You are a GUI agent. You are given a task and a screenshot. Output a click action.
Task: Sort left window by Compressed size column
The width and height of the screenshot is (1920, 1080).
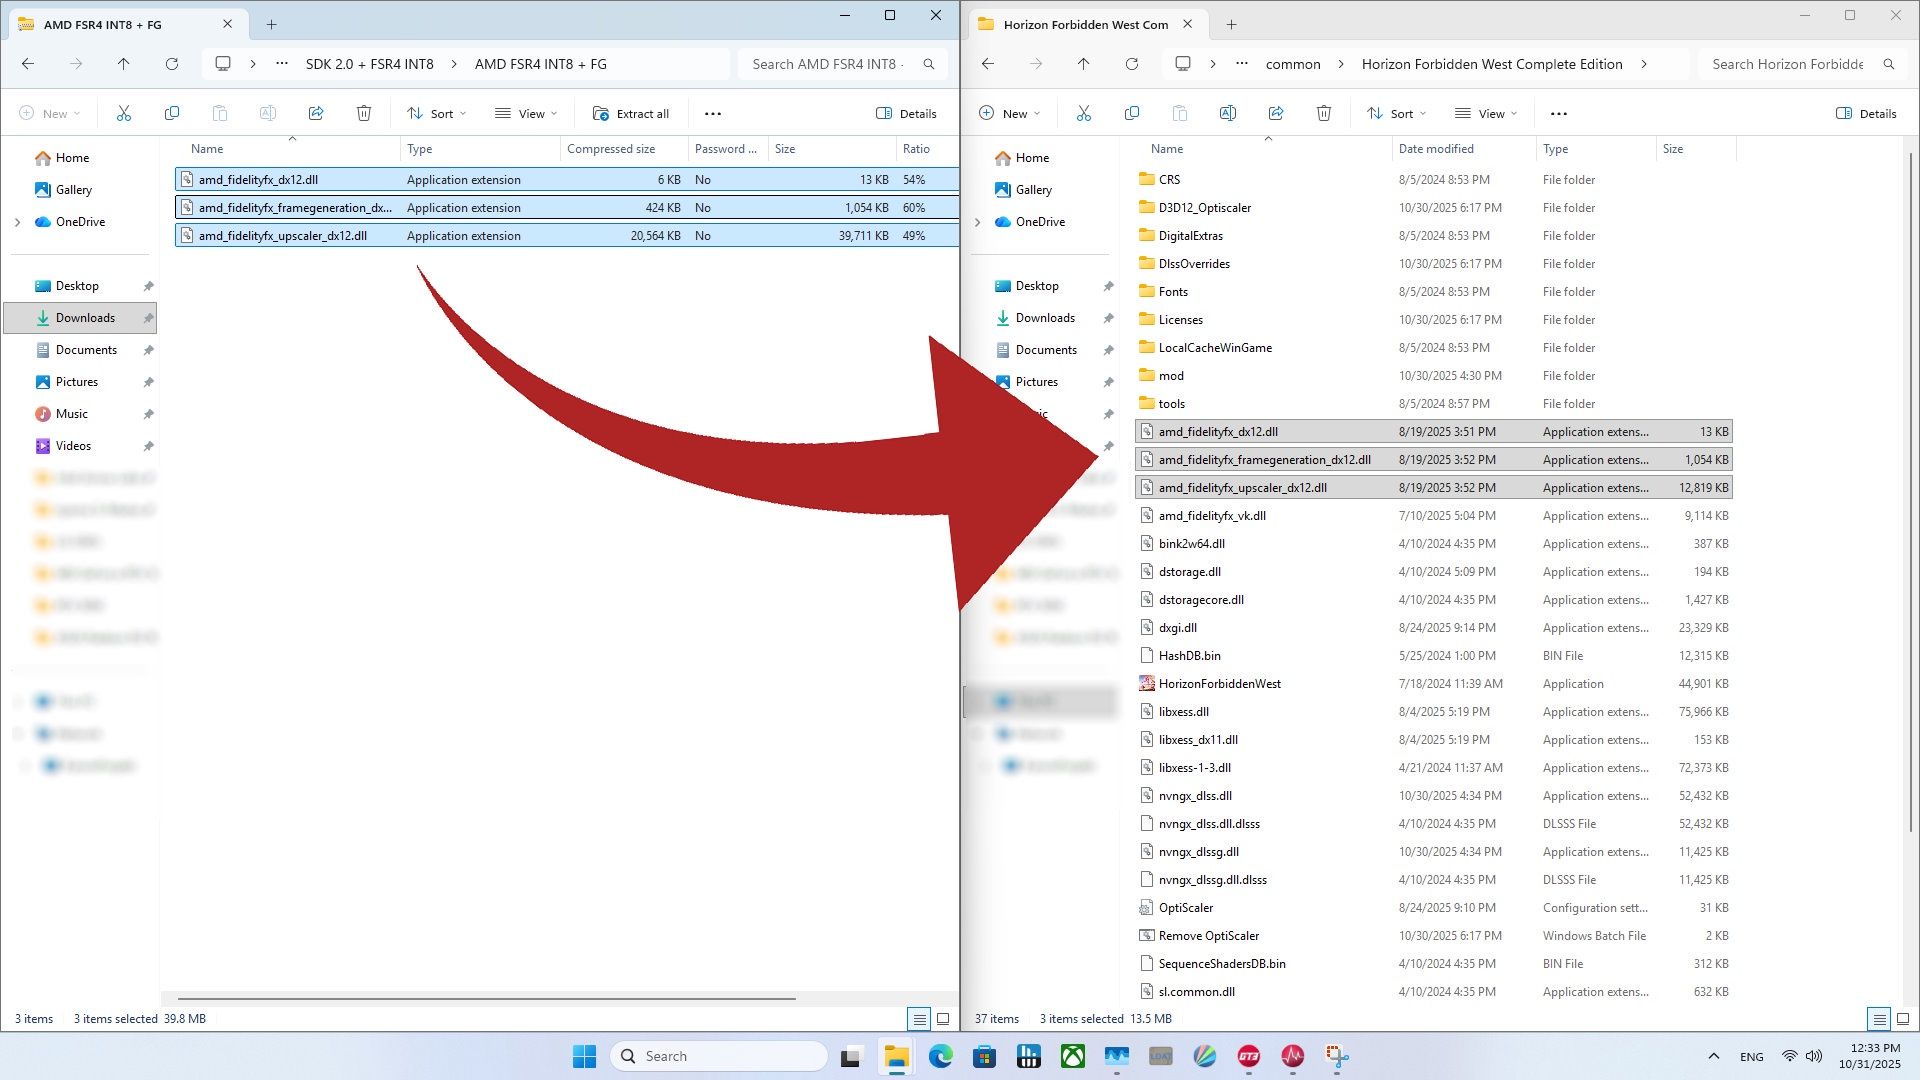pyautogui.click(x=624, y=149)
